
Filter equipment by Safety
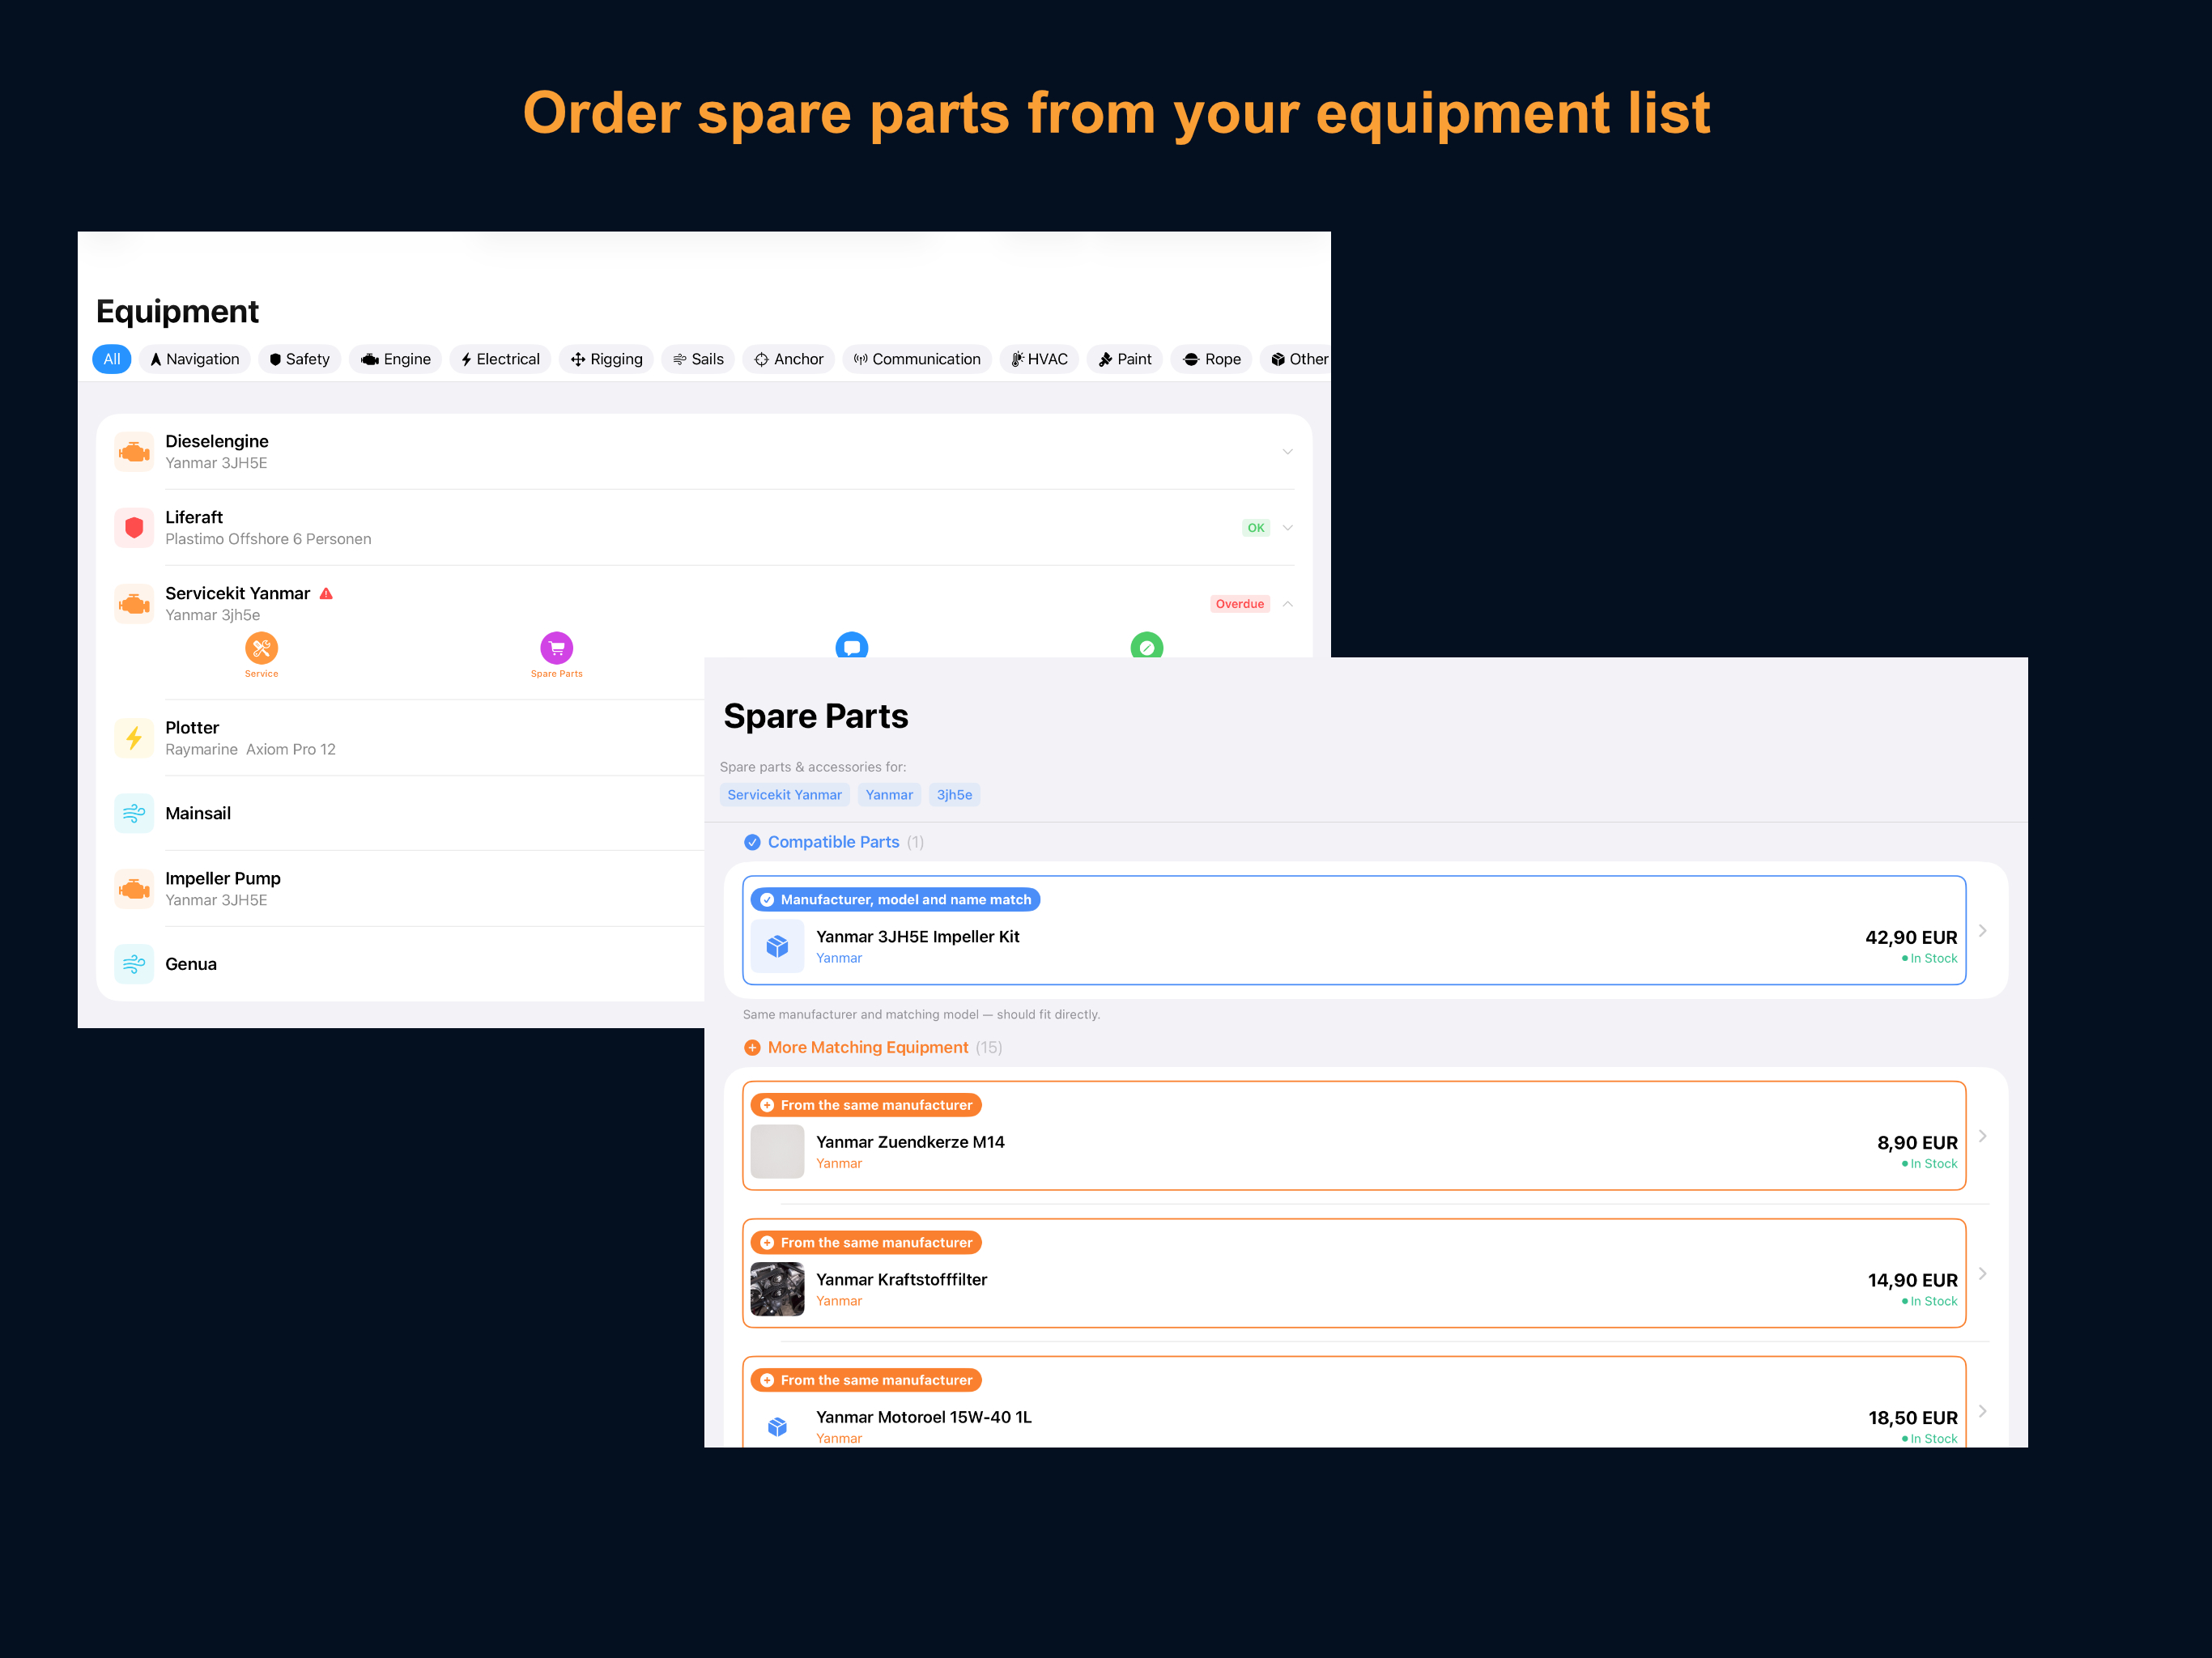299,359
